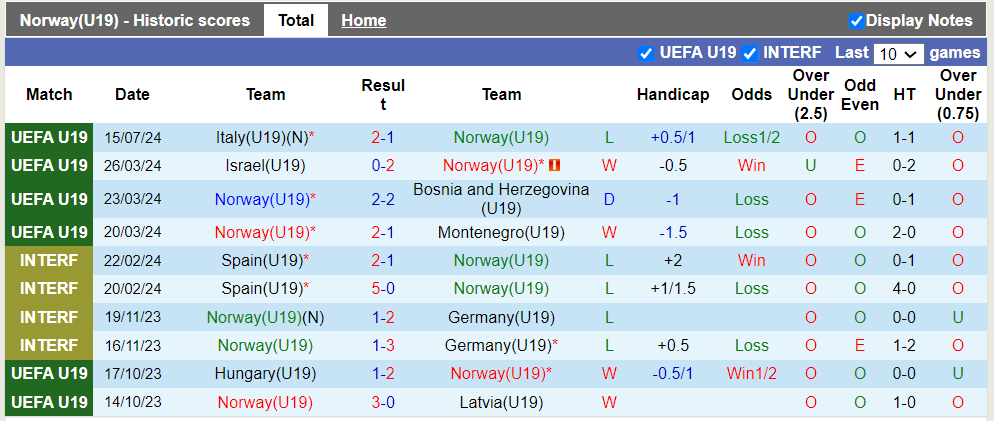Select the Montenegro(U19) team link
The width and height of the screenshot is (994, 421).
[501, 233]
